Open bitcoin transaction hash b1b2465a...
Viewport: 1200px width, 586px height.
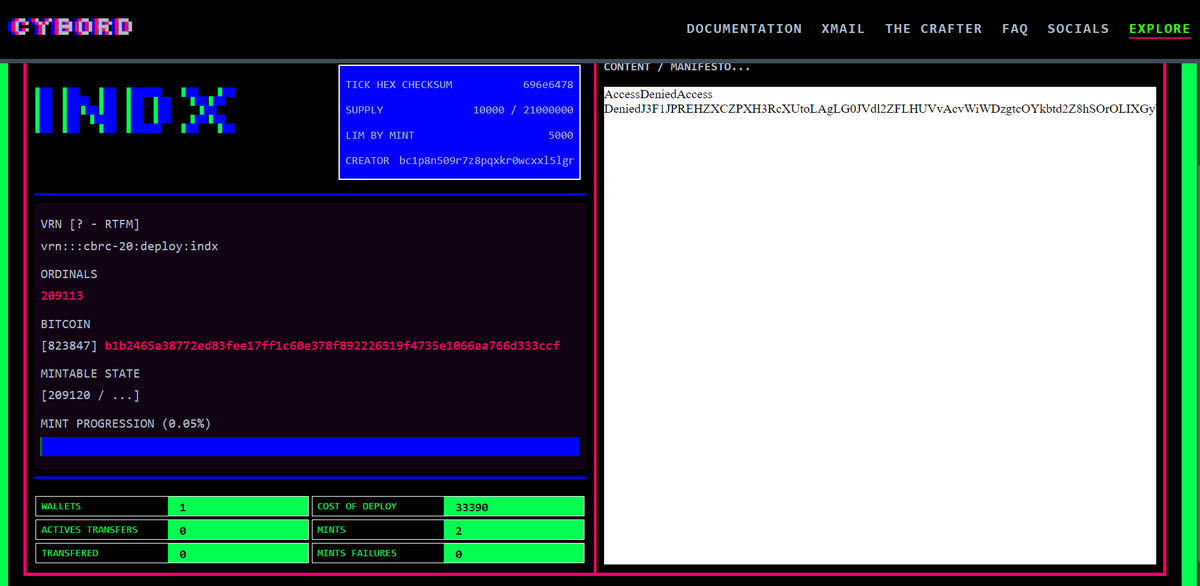[x=332, y=346]
